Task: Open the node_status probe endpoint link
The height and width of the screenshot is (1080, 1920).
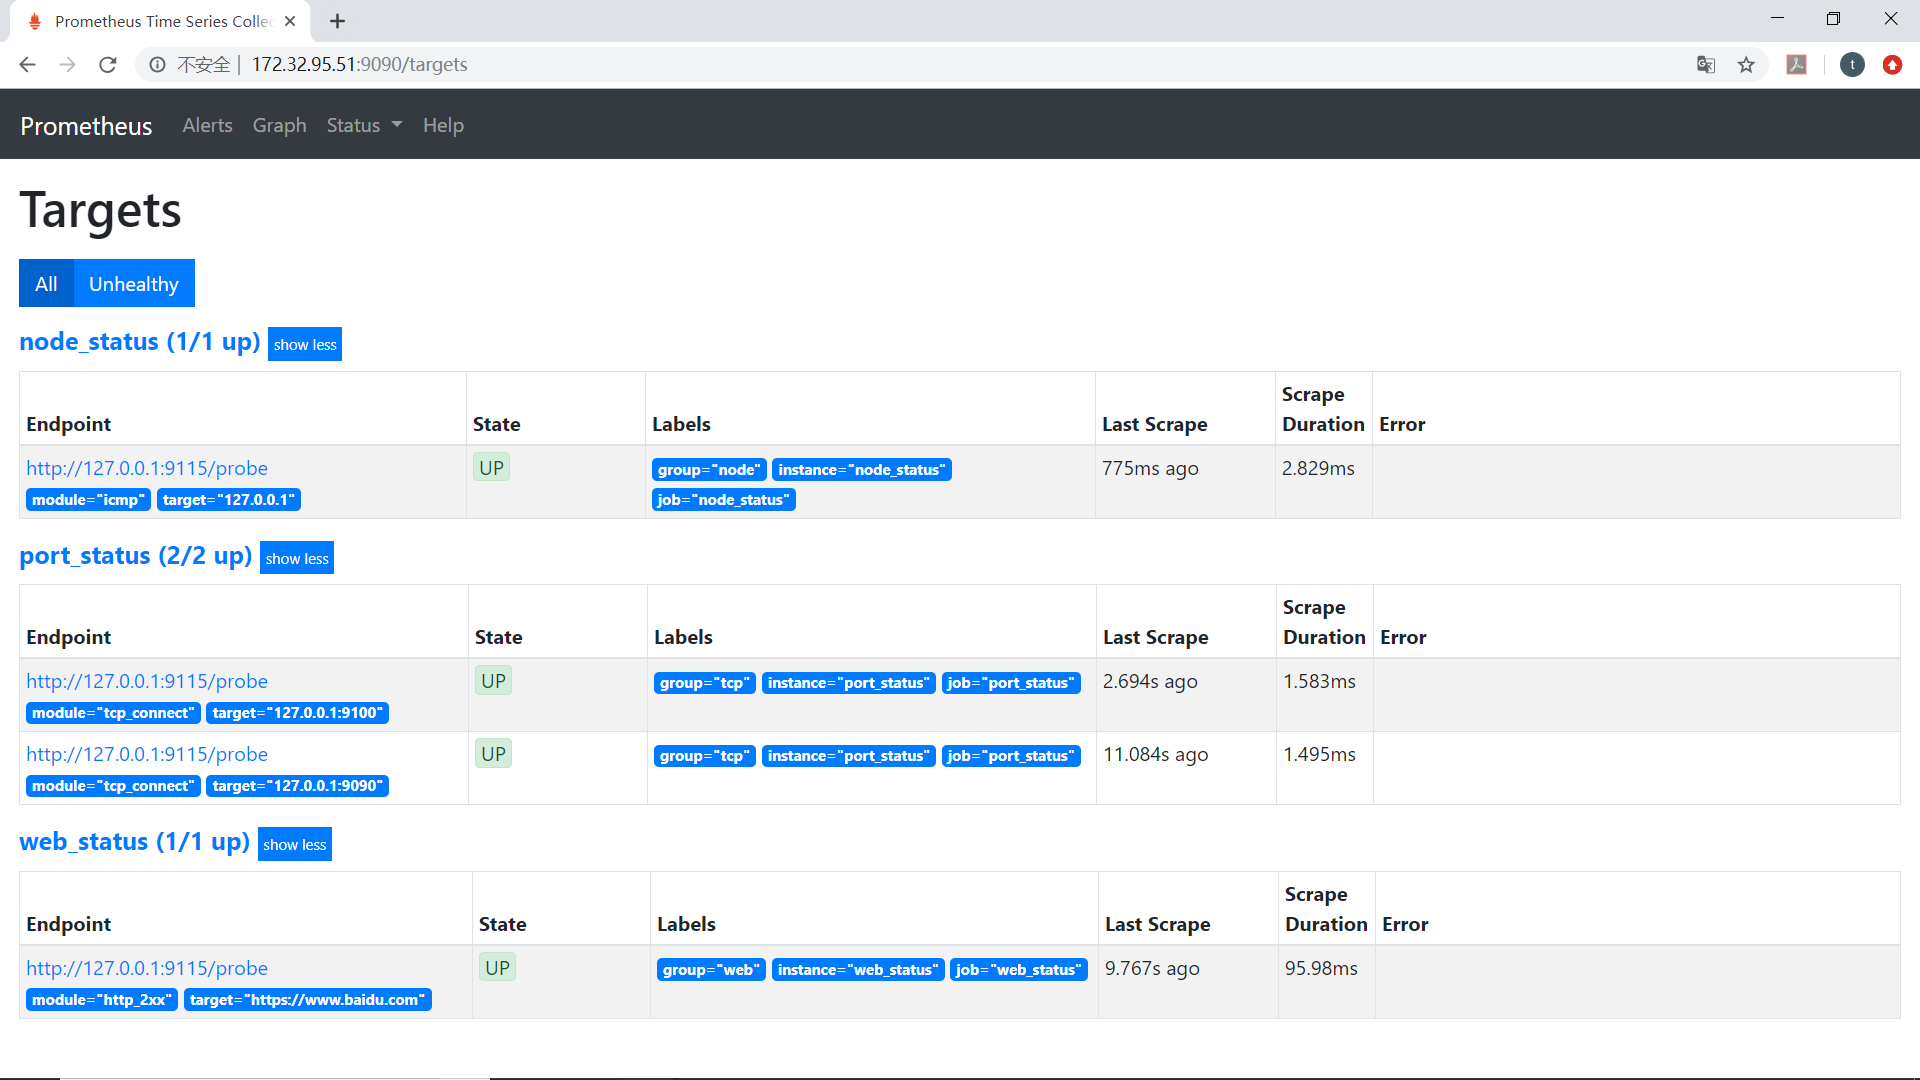Action: click(x=147, y=468)
